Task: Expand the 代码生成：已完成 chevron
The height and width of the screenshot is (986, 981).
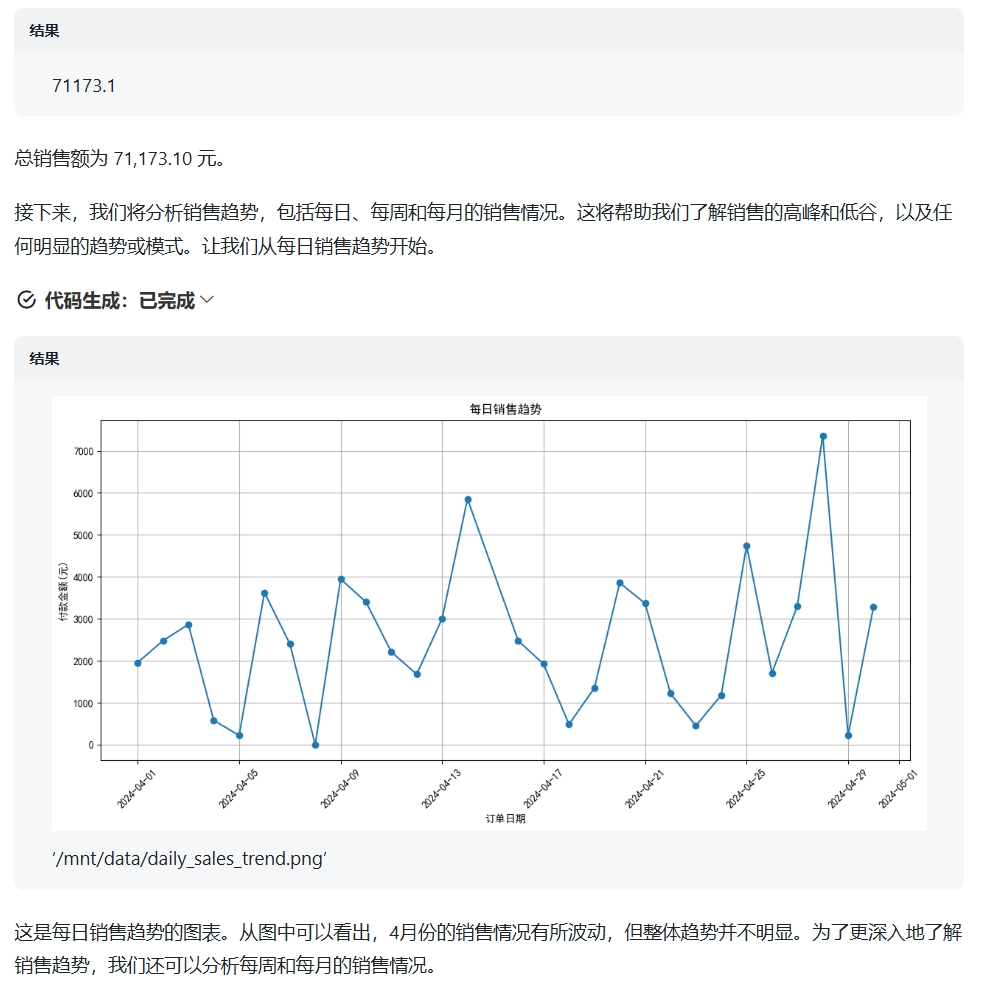Action: [x=207, y=300]
